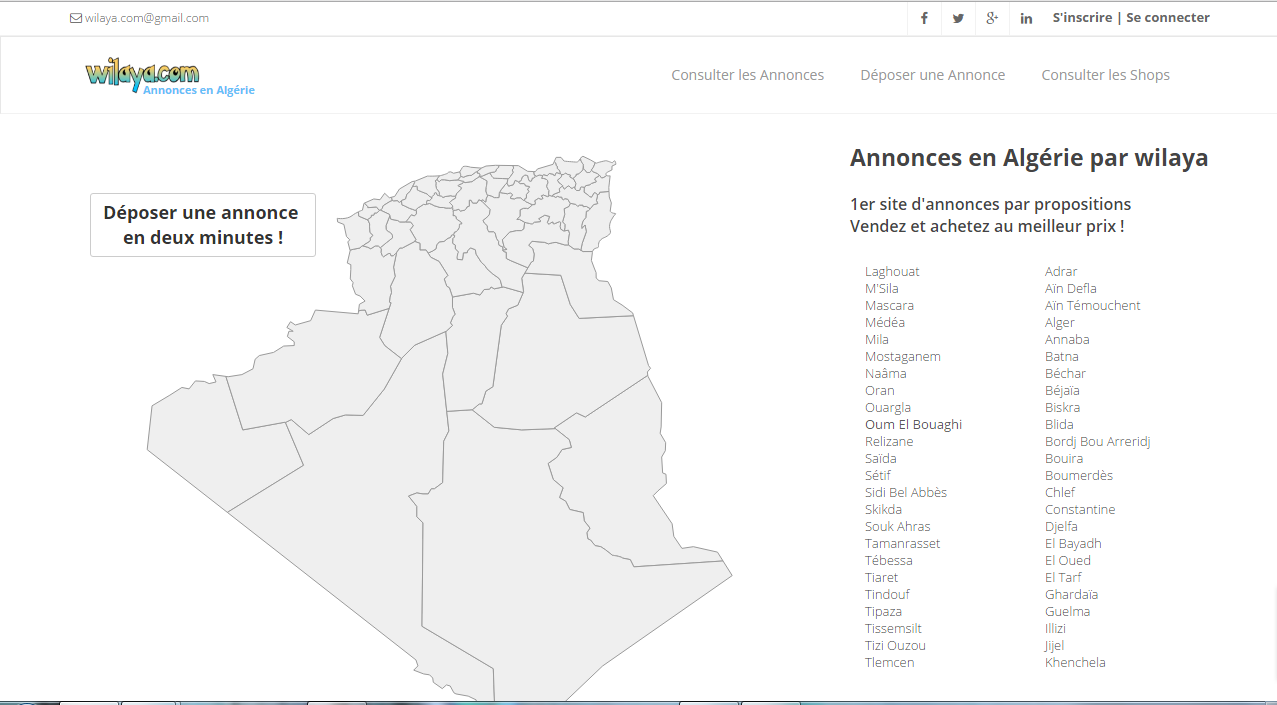Choose Oran in the wilaya list

(879, 391)
